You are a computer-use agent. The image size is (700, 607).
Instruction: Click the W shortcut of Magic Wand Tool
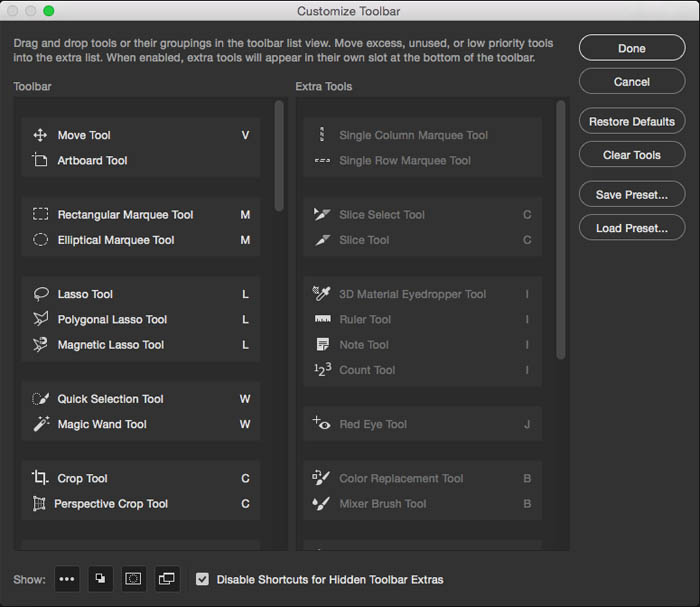coord(245,424)
